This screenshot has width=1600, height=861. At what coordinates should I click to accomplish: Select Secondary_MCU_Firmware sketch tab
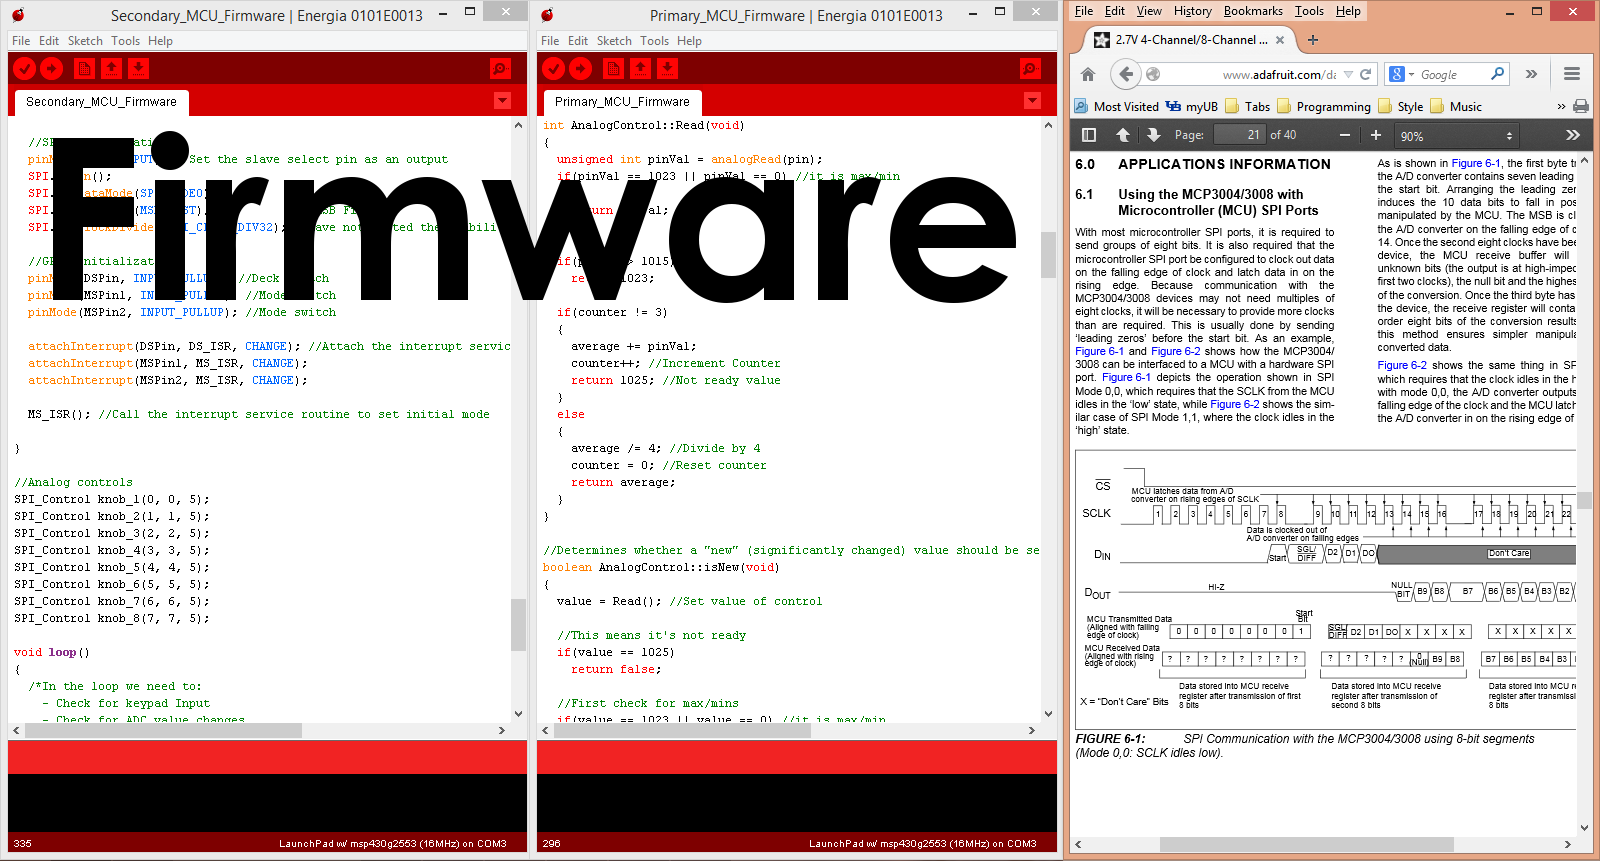click(101, 102)
